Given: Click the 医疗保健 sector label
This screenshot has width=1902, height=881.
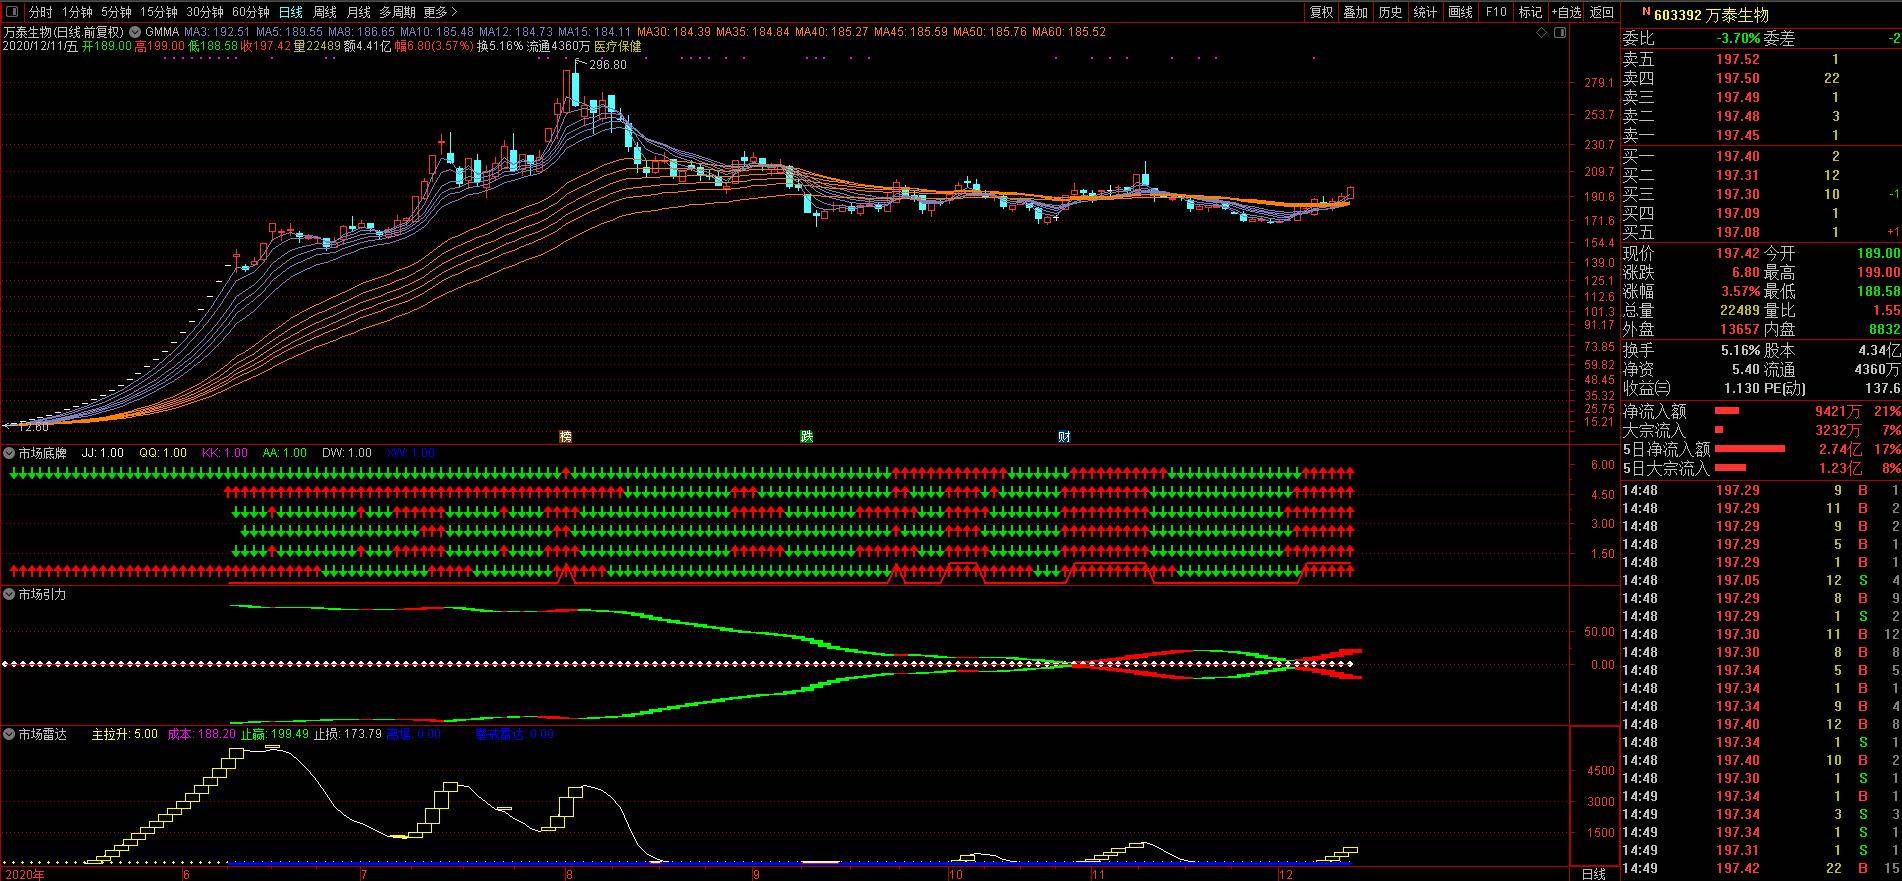Looking at the screenshot, I should pos(618,46).
